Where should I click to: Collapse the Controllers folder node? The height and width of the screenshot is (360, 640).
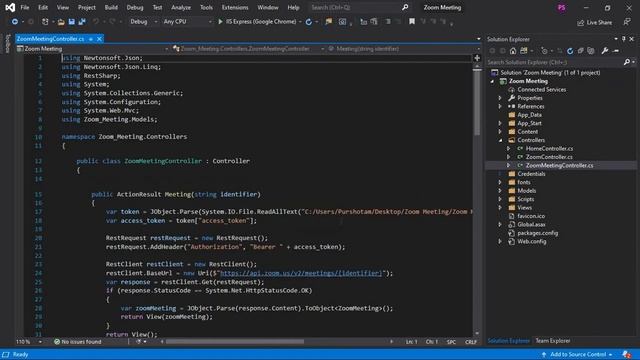(500, 140)
